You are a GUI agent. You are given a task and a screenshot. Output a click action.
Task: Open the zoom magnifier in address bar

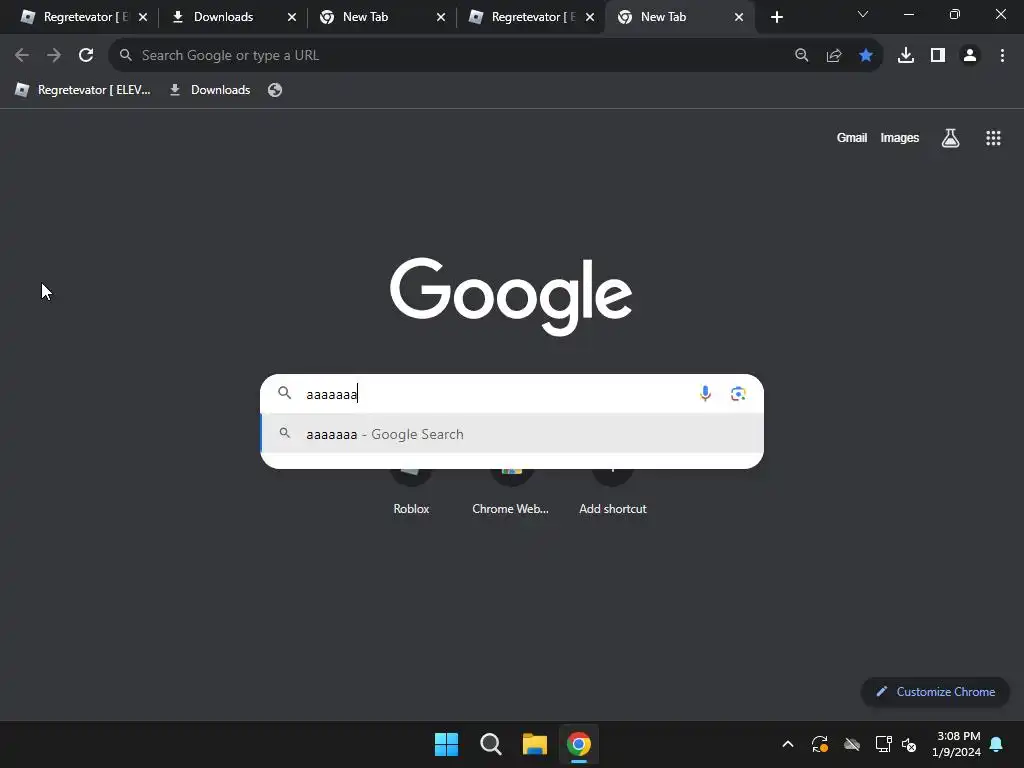[x=801, y=56]
